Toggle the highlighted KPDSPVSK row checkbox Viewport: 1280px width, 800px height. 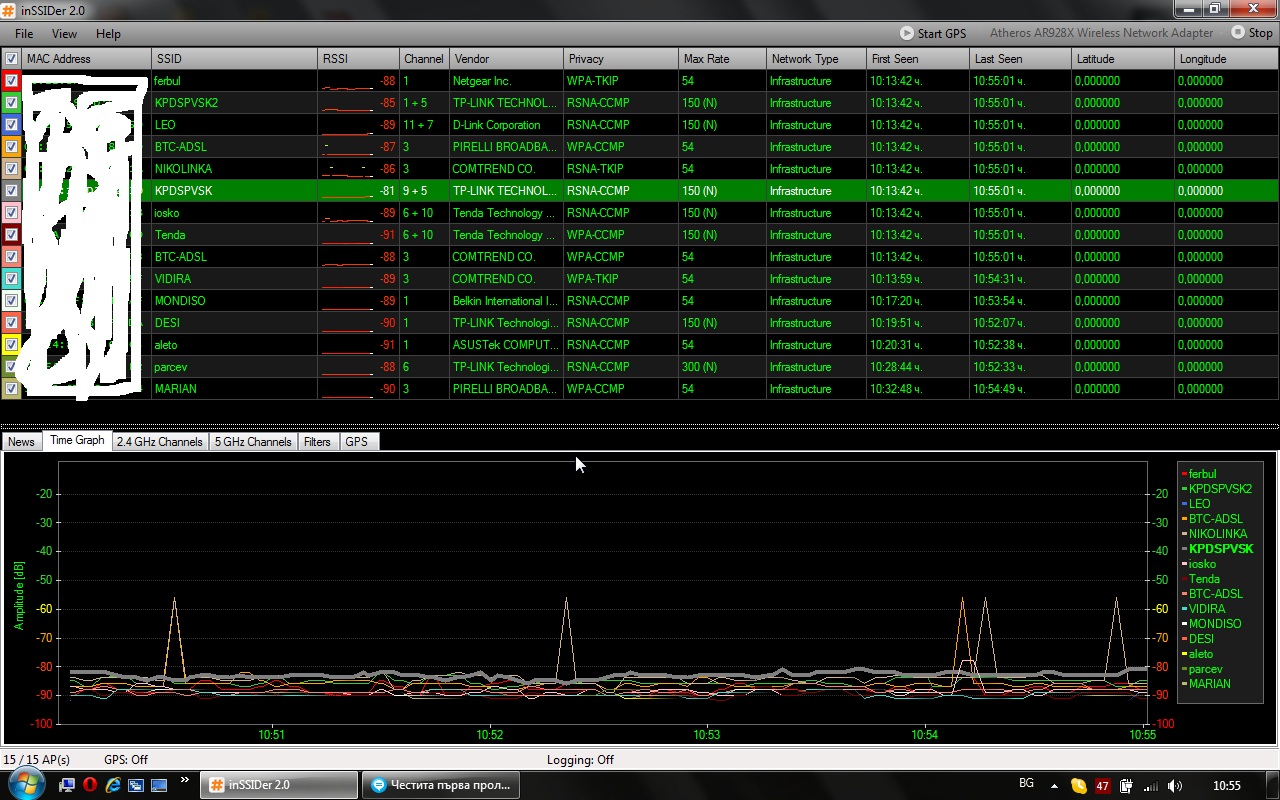tap(11, 191)
